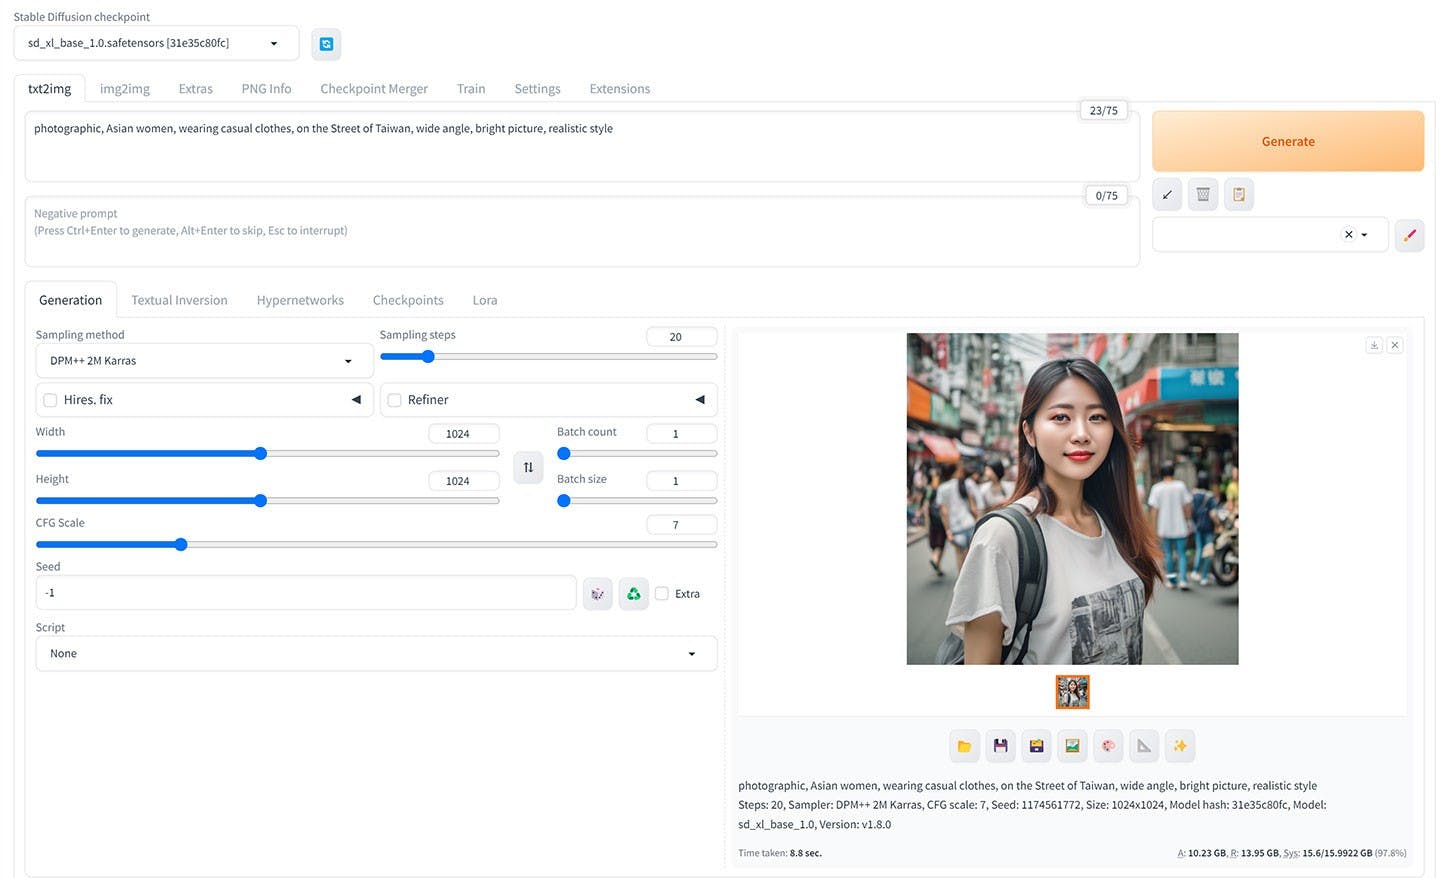Reuse last seed with green recycle icon

pyautogui.click(x=633, y=594)
